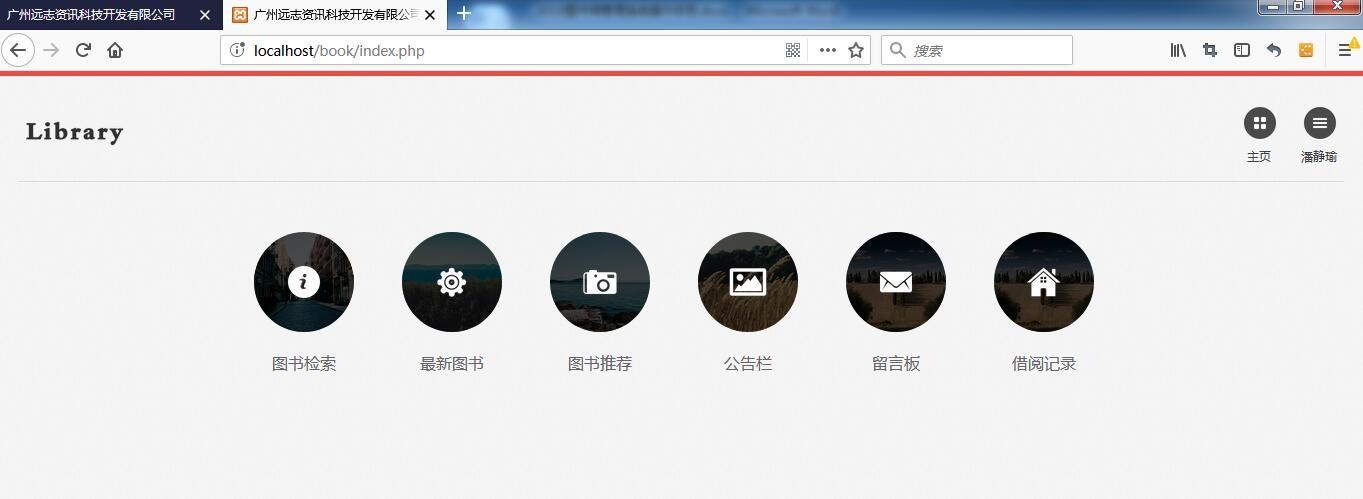Open the 潘静瑜 user menu icon
Viewport: 1363px width, 499px height.
click(1319, 123)
